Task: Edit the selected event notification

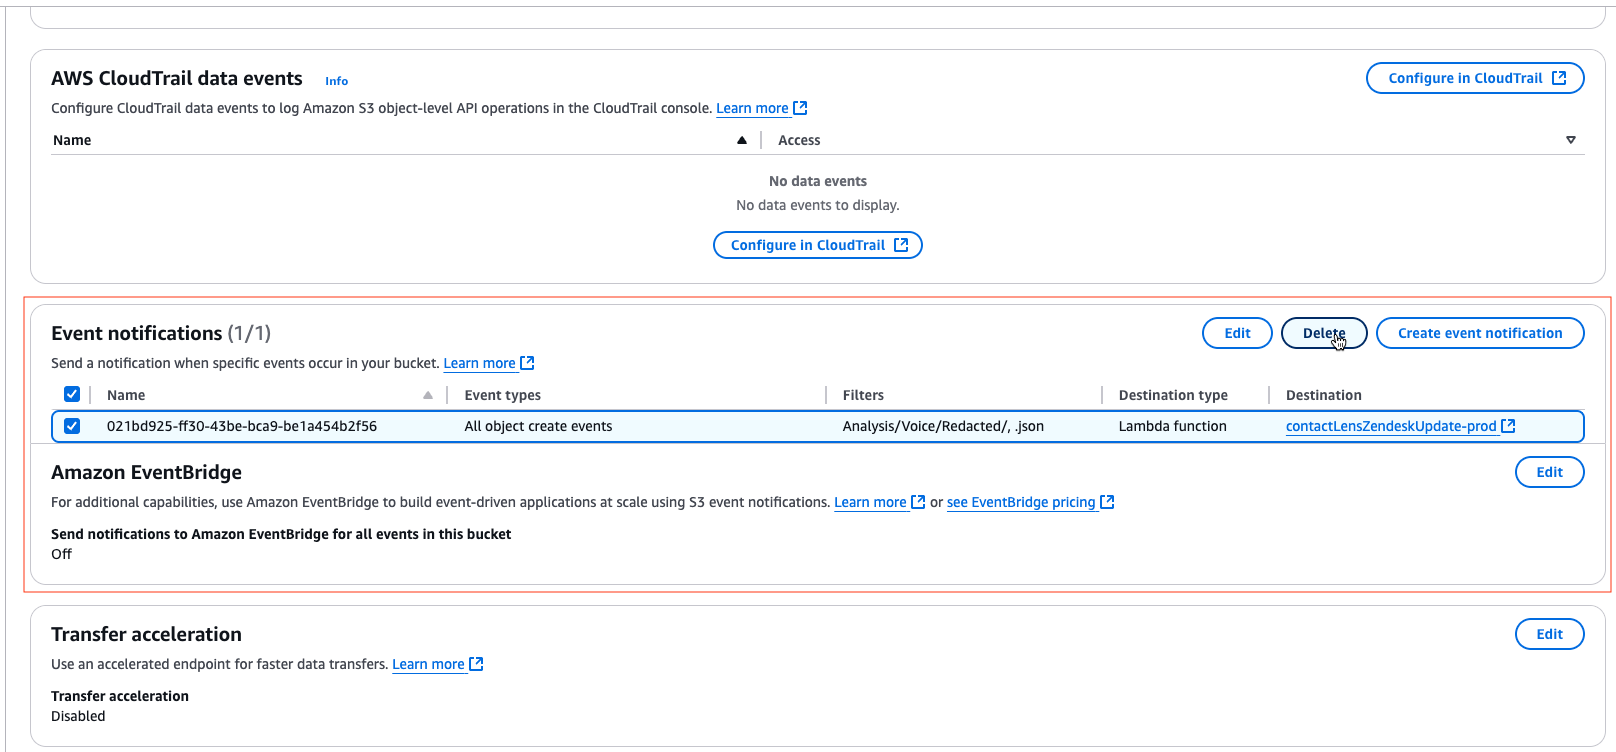Action: (x=1236, y=333)
